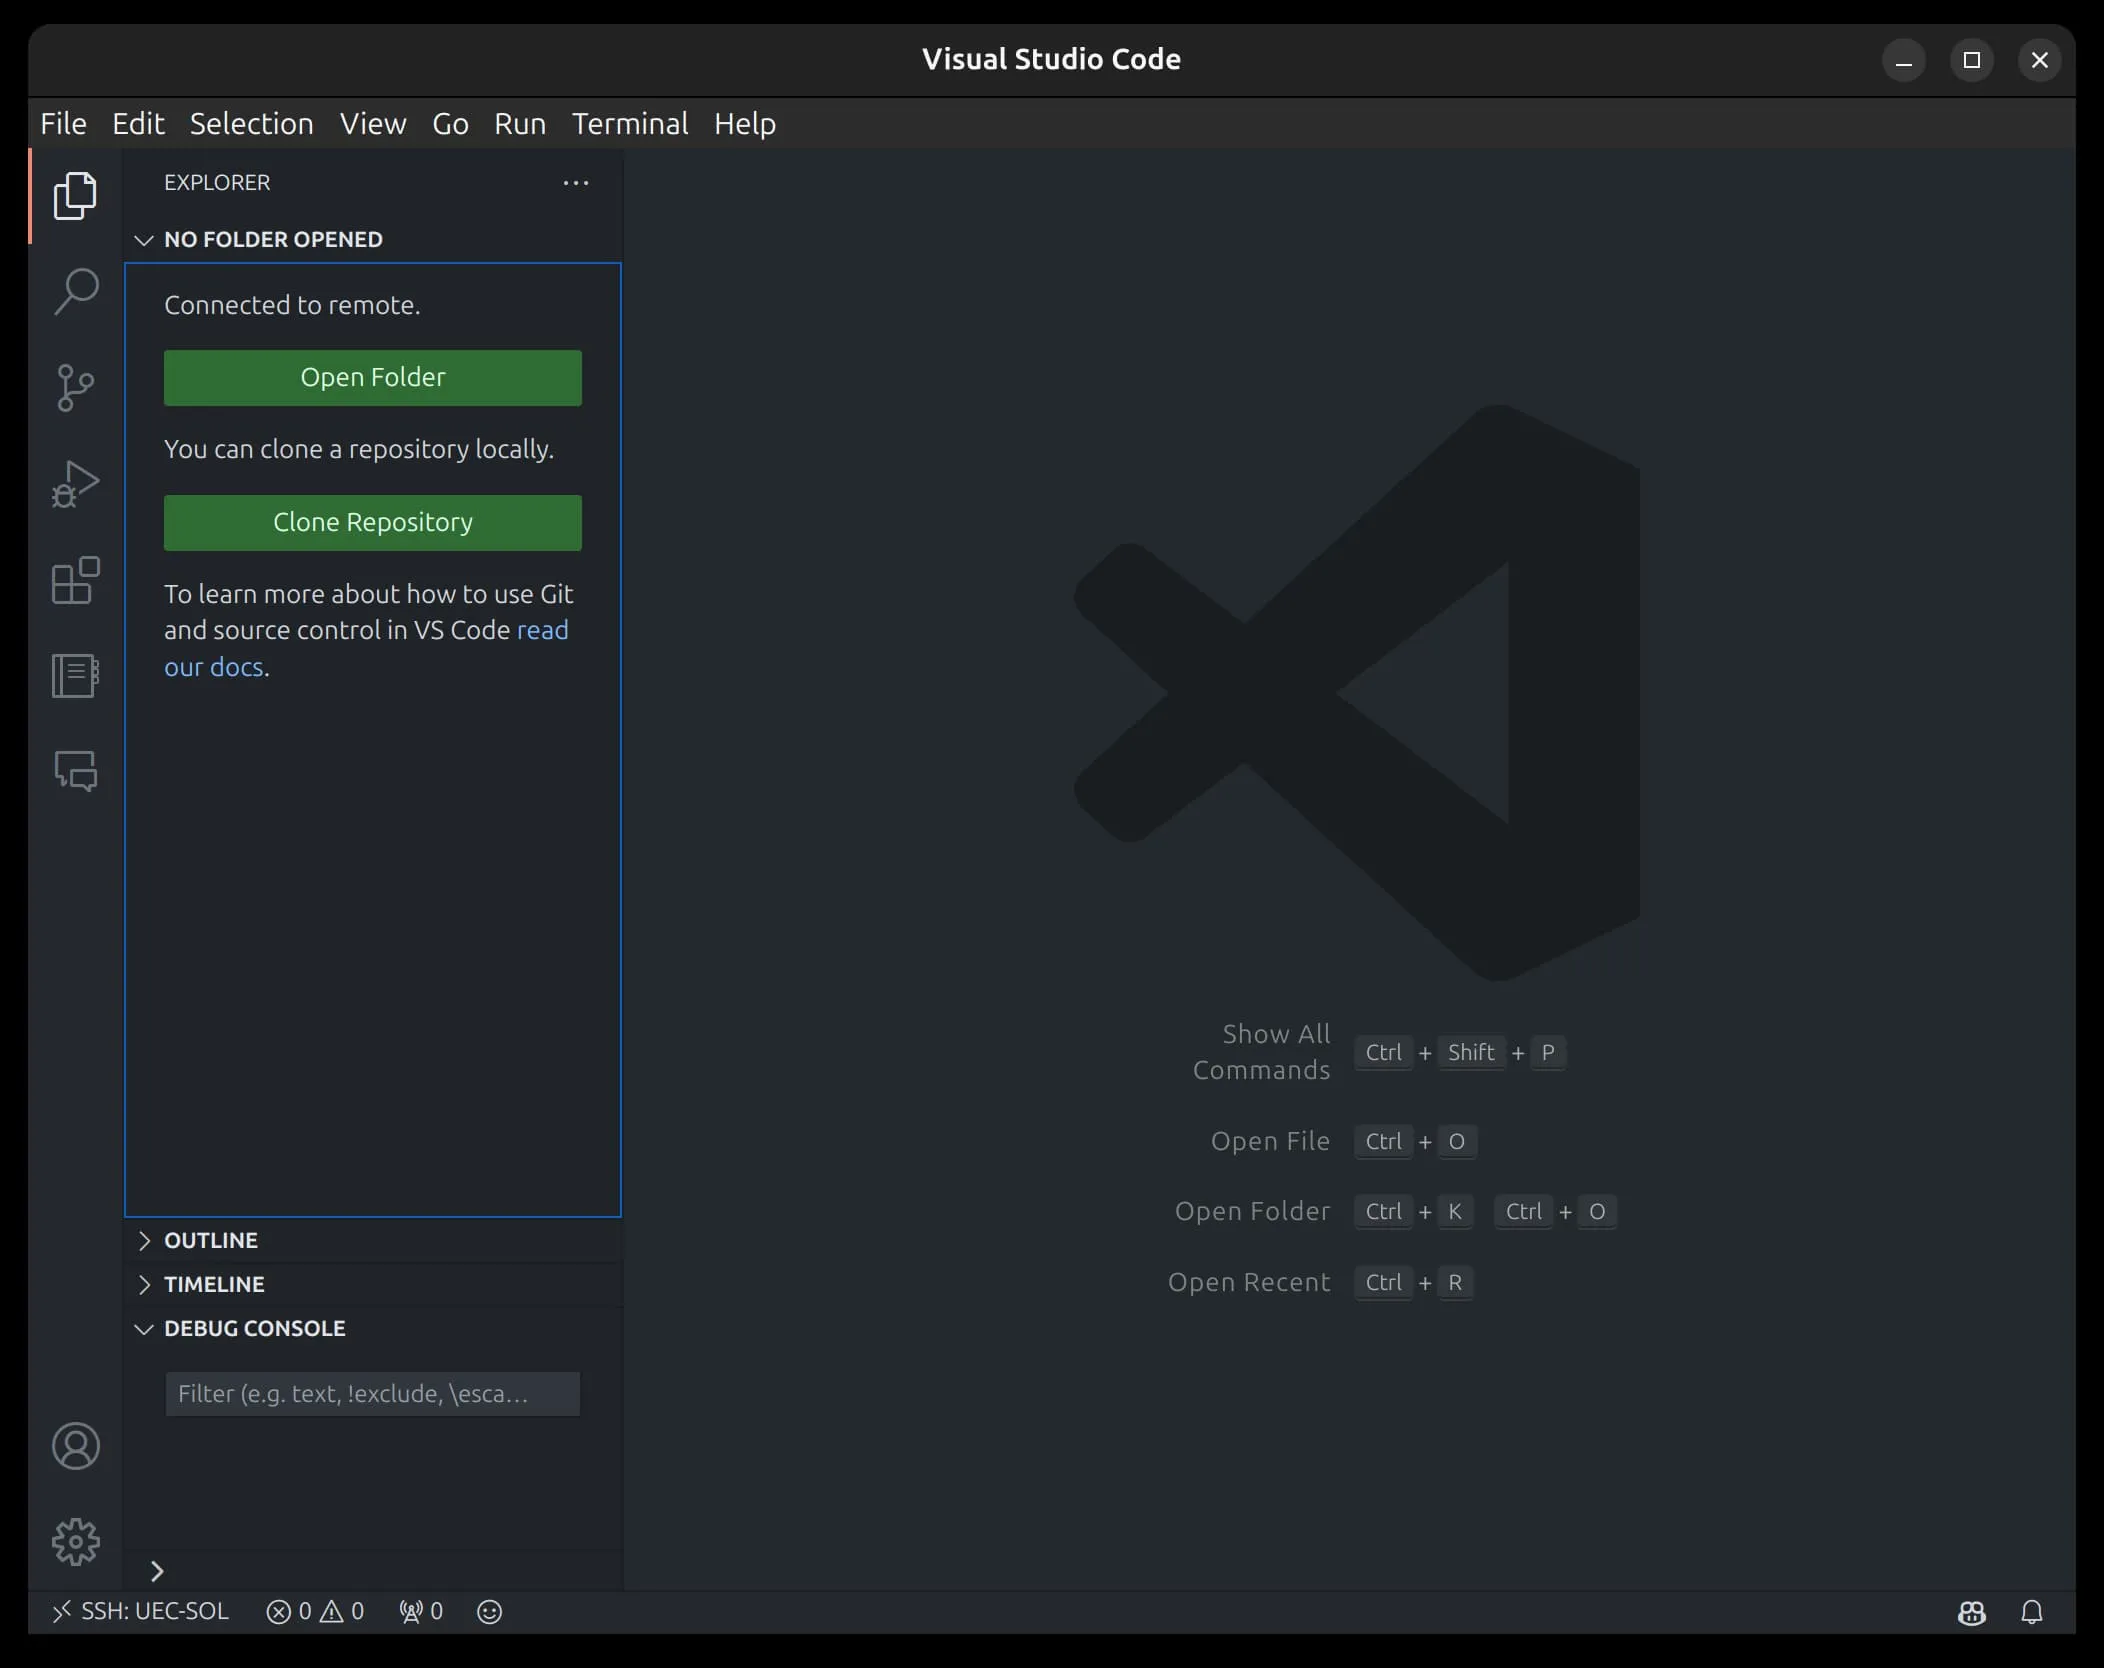
Task: Collapse the NO FOLDER OPENED section
Action: tap(272, 239)
